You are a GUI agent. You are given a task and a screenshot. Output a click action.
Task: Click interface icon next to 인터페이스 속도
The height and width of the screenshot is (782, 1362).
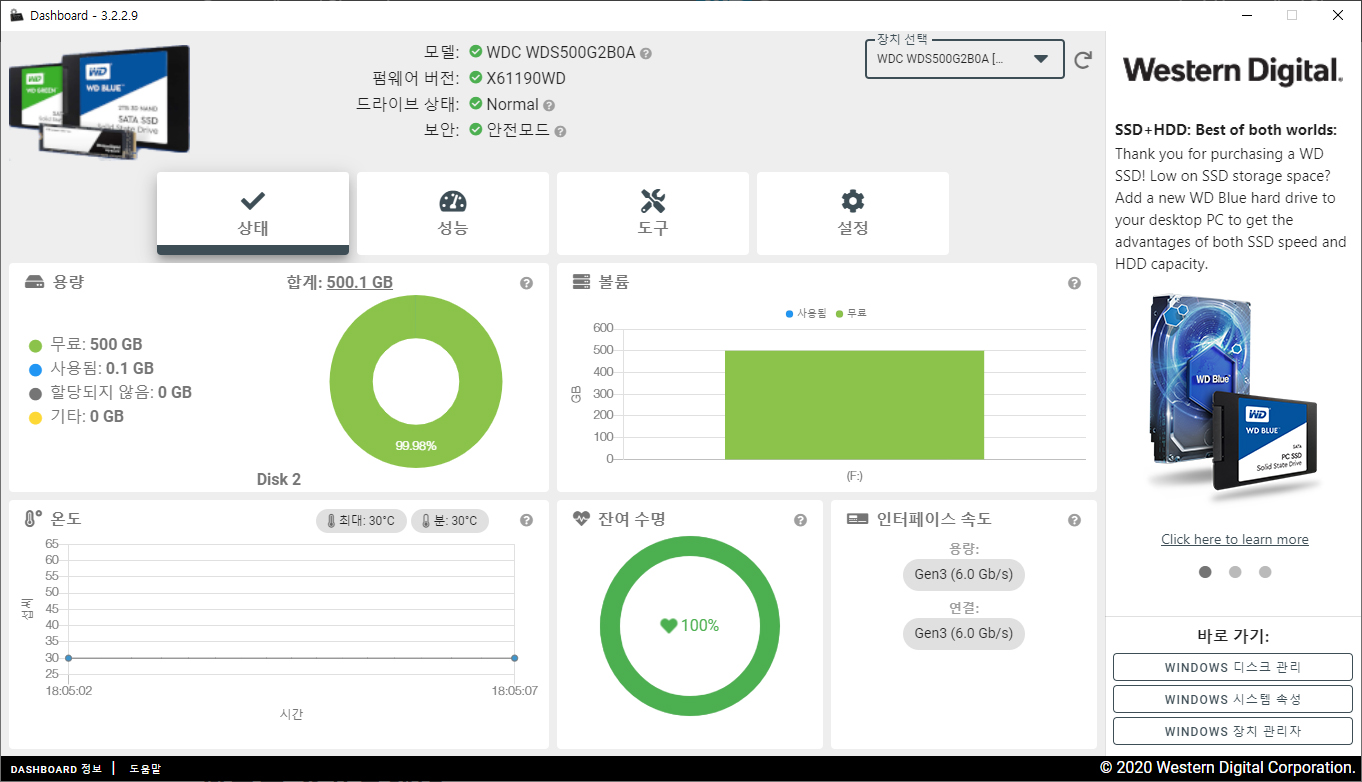point(857,519)
